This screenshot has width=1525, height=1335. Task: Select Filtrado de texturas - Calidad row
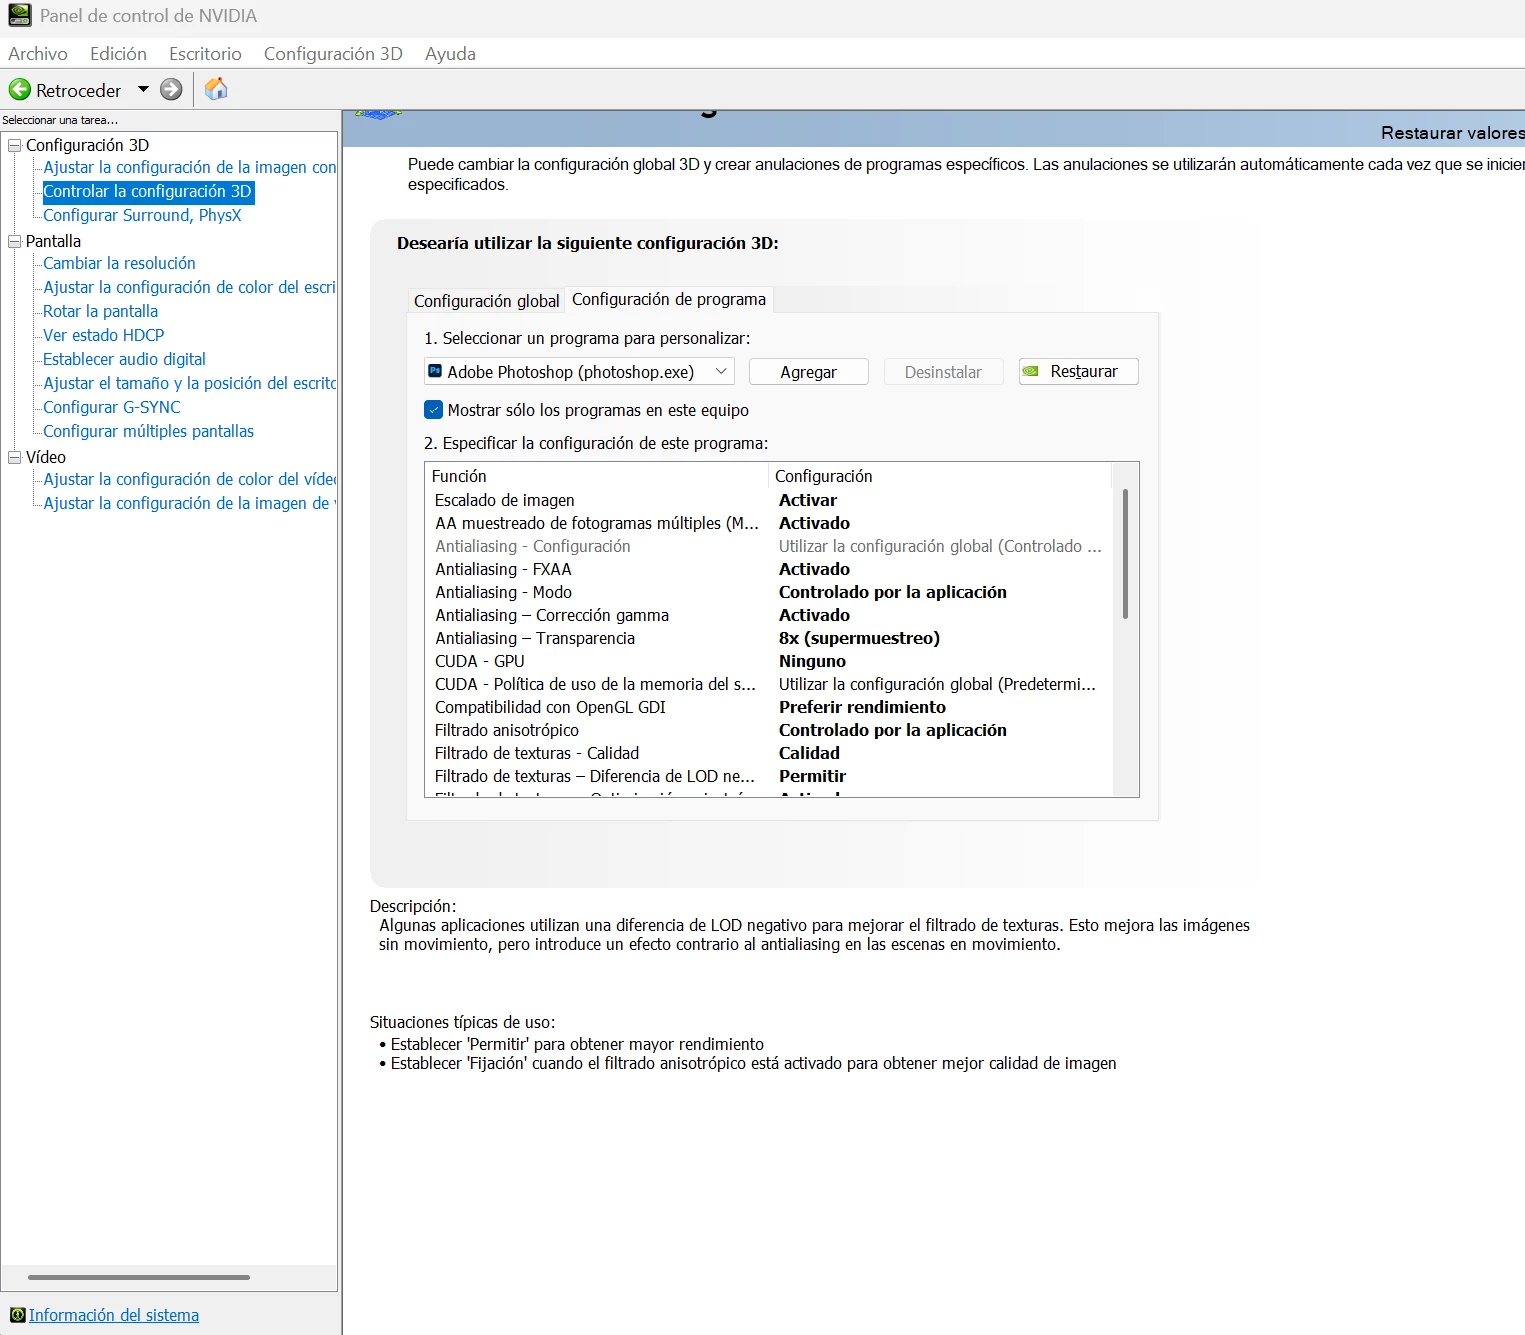[x=768, y=753]
